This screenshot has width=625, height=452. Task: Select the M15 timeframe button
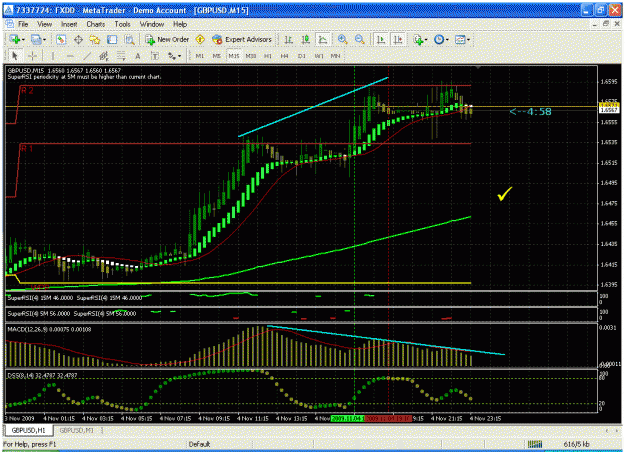(x=234, y=56)
